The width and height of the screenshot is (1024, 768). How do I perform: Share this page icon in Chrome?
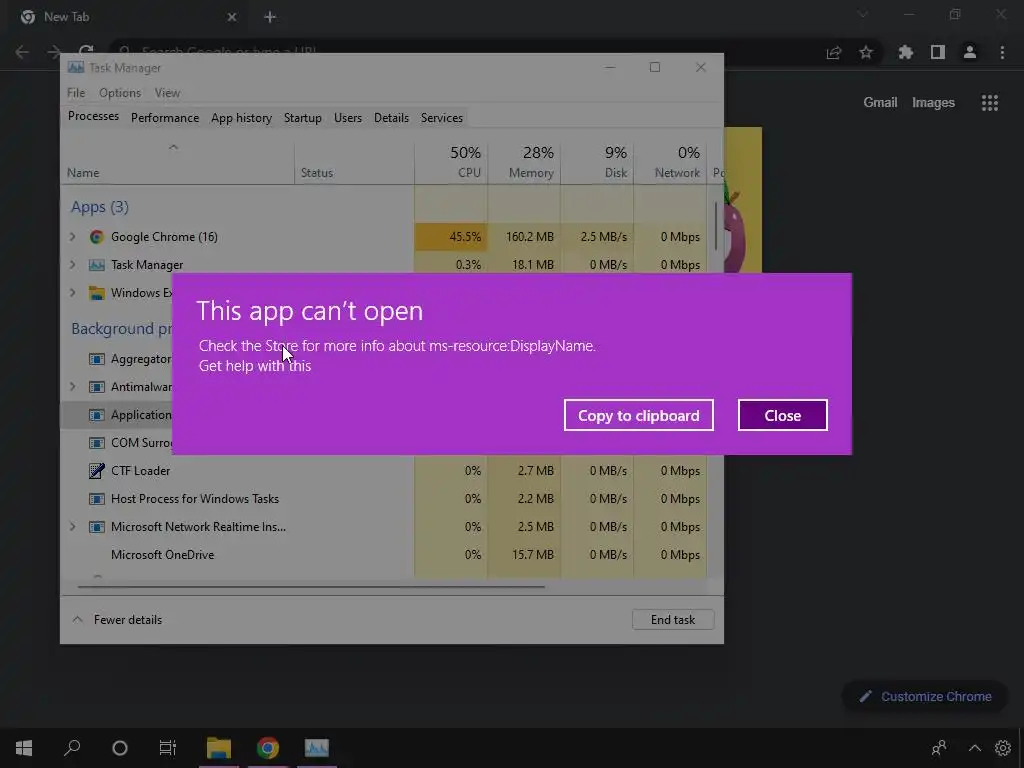[834, 52]
